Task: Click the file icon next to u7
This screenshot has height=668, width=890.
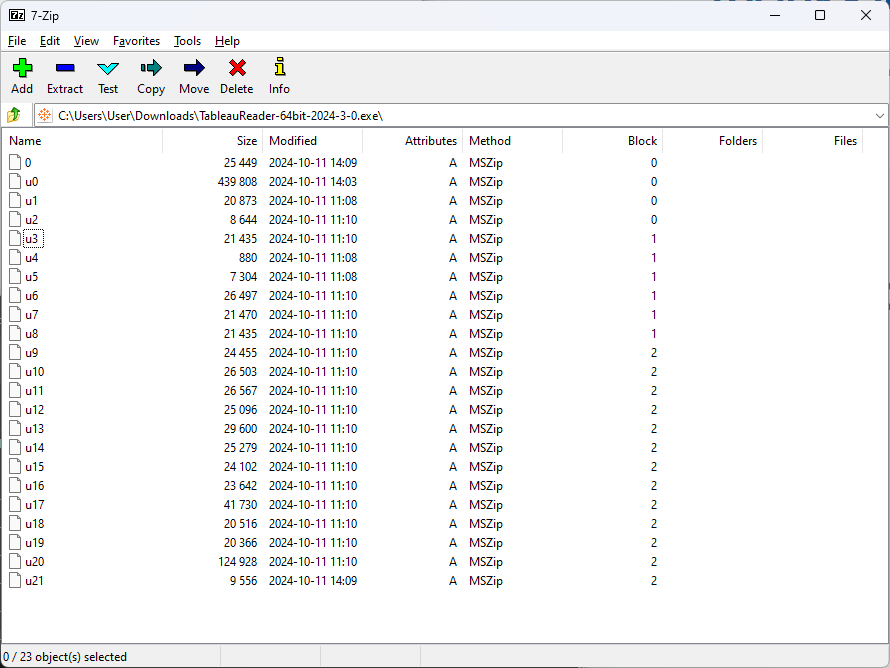Action: (x=15, y=315)
